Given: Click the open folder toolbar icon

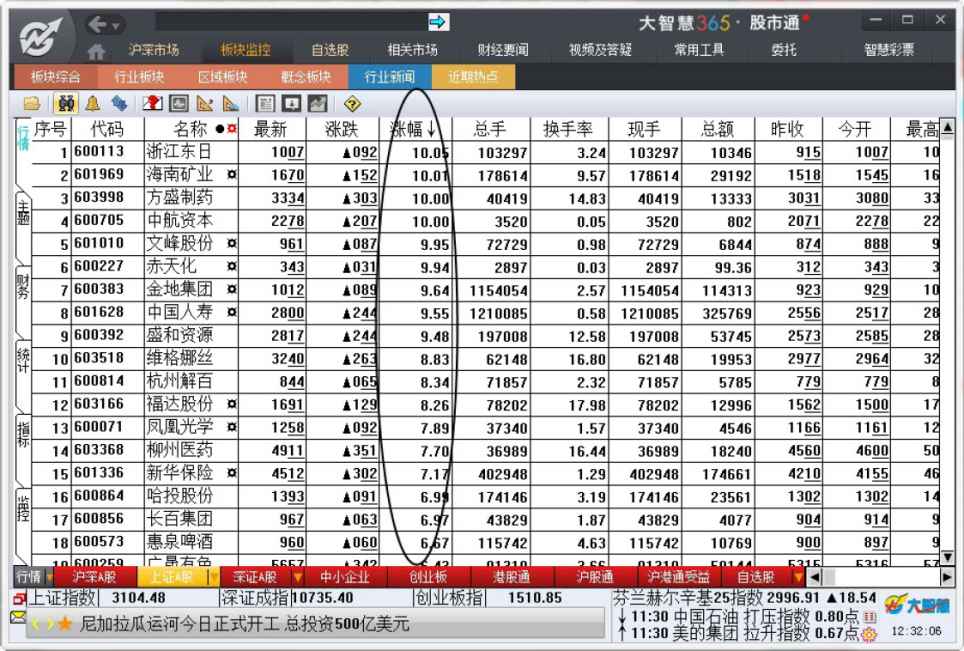Looking at the screenshot, I should coord(32,104).
